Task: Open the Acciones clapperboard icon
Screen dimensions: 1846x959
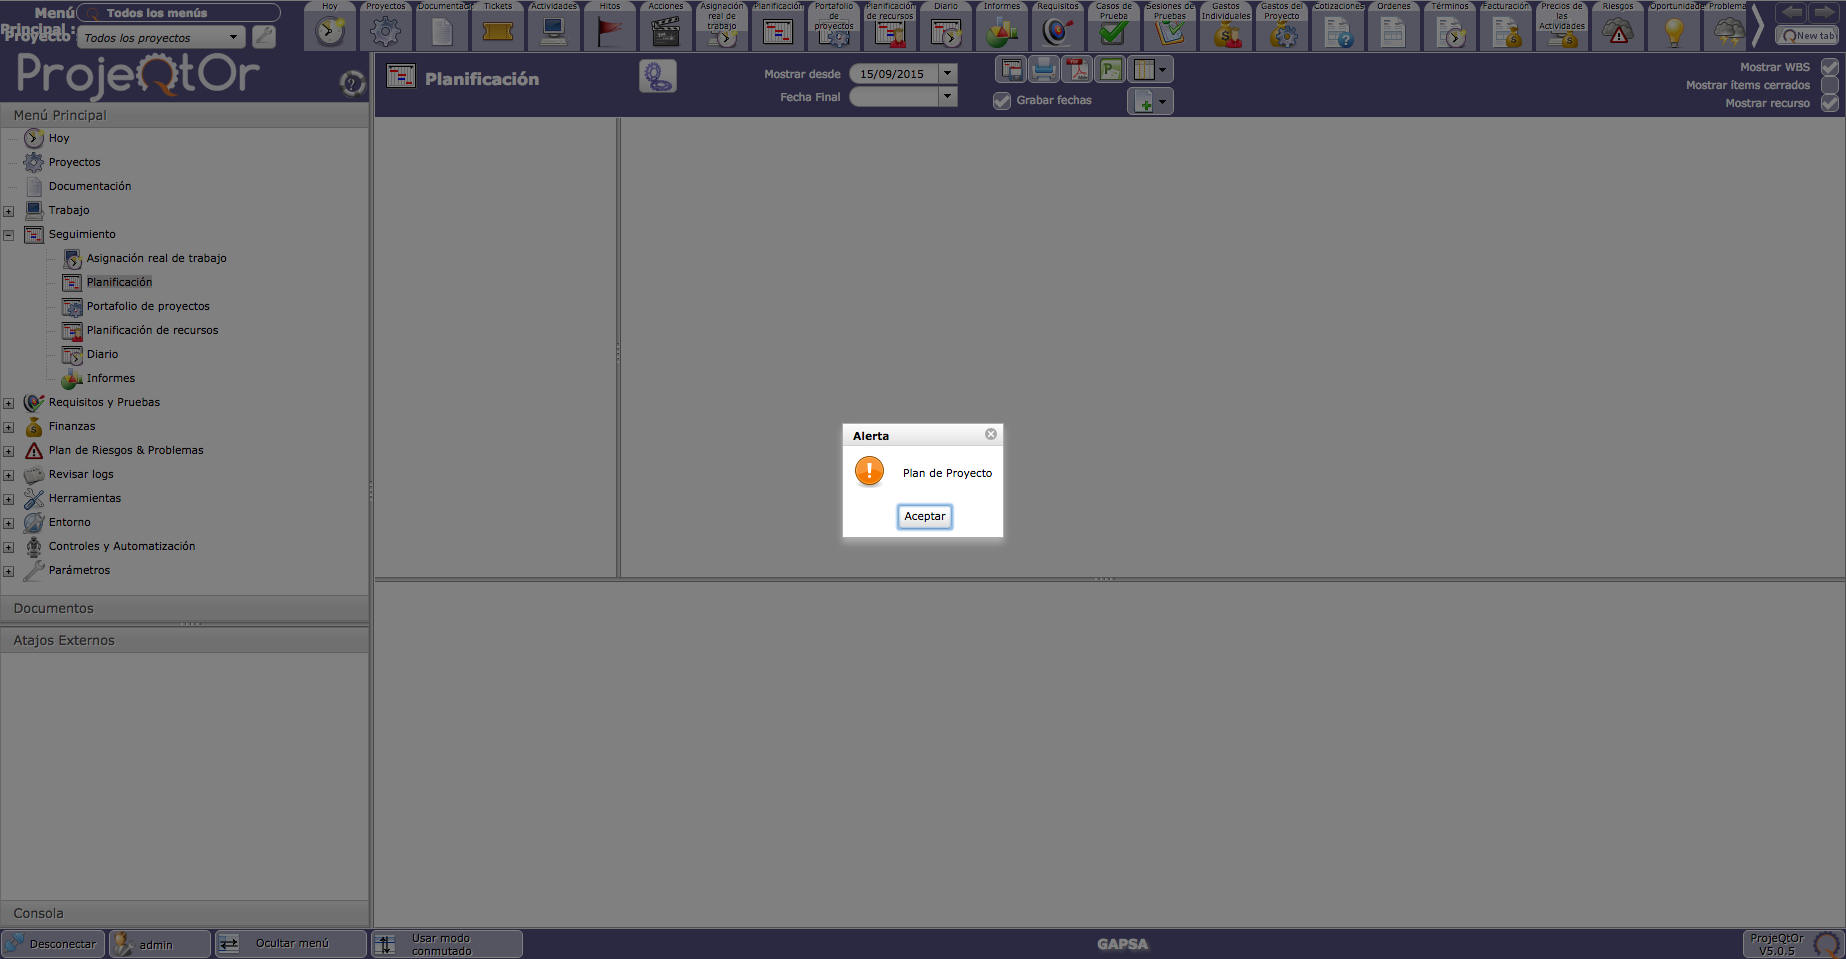Action: coord(666,32)
